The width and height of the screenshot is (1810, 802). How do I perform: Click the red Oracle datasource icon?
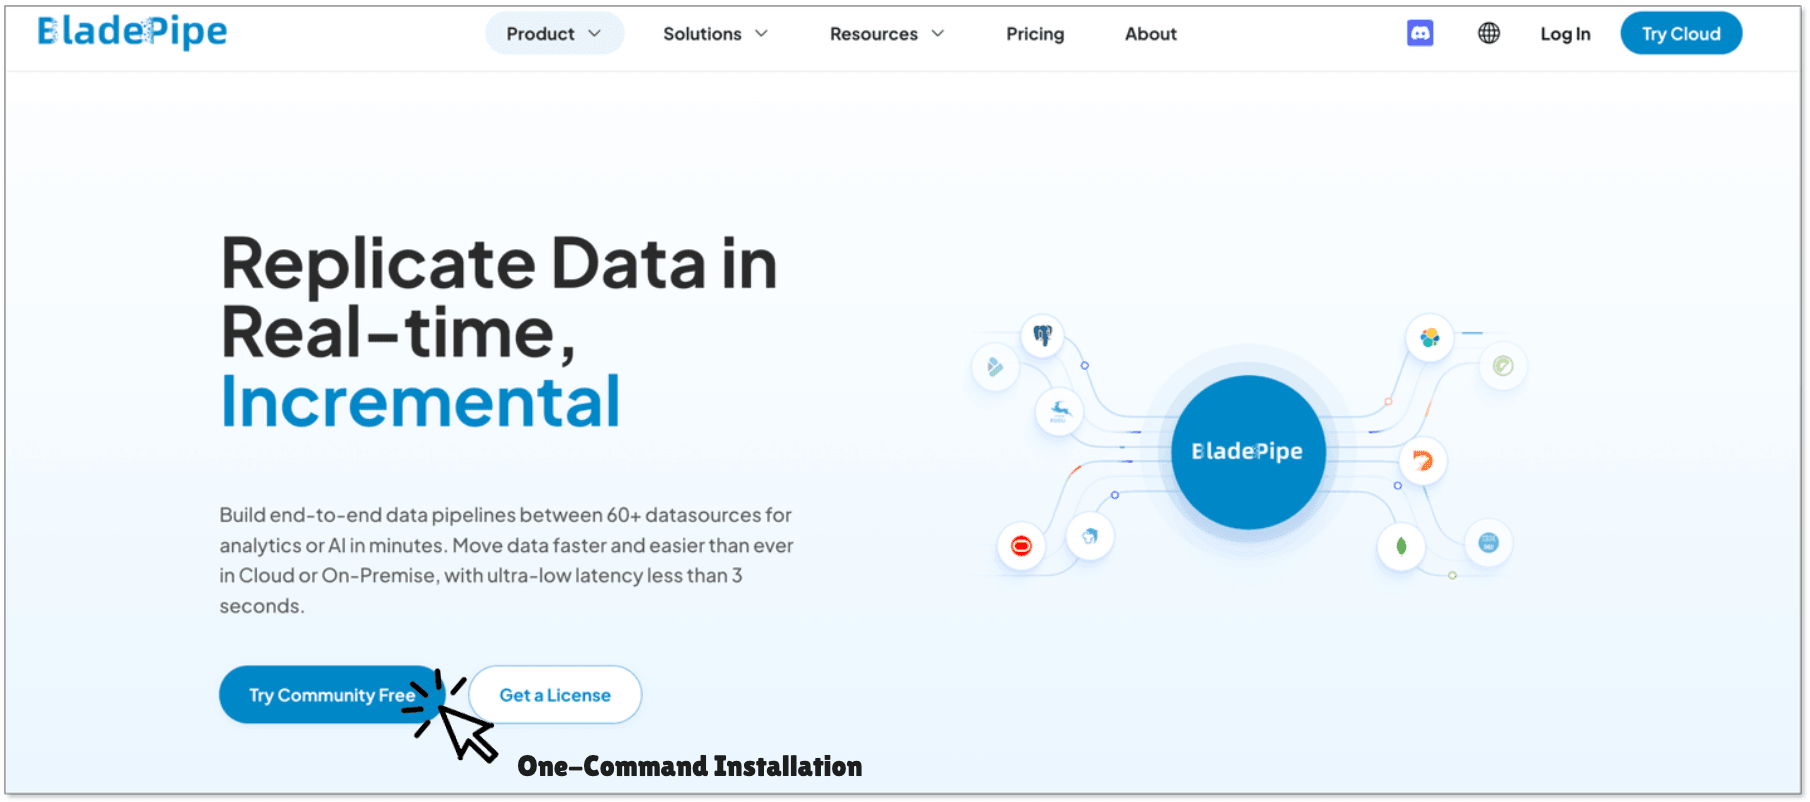(x=1021, y=545)
